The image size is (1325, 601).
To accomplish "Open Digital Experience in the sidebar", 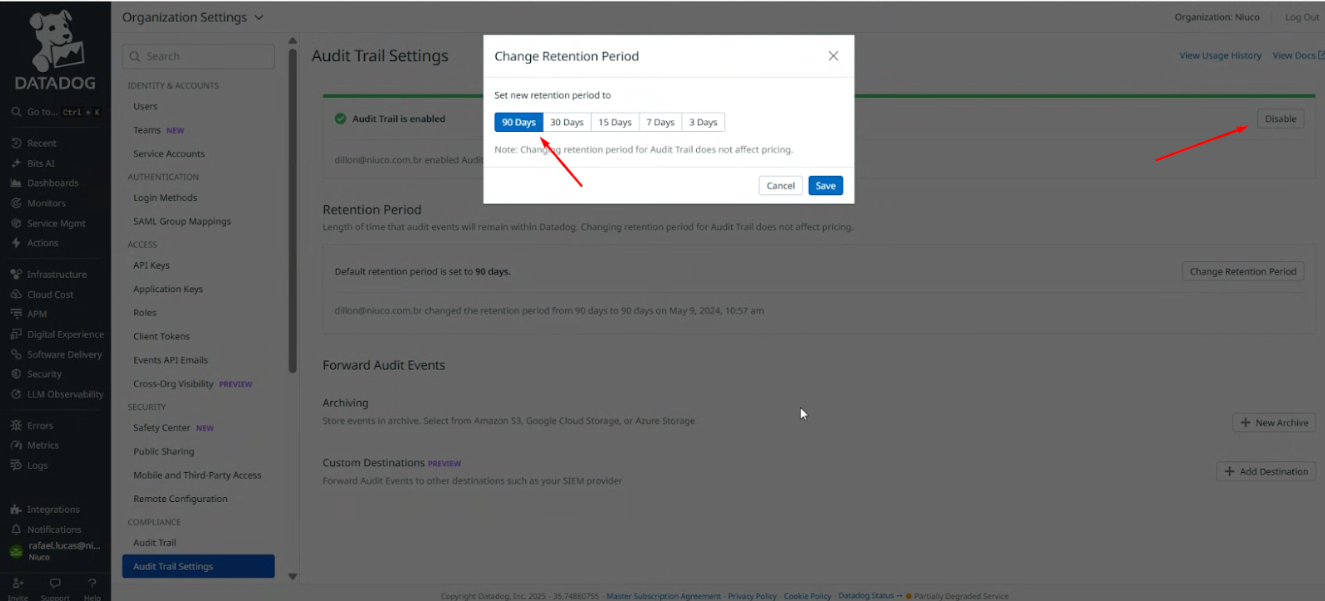I will (56, 334).
